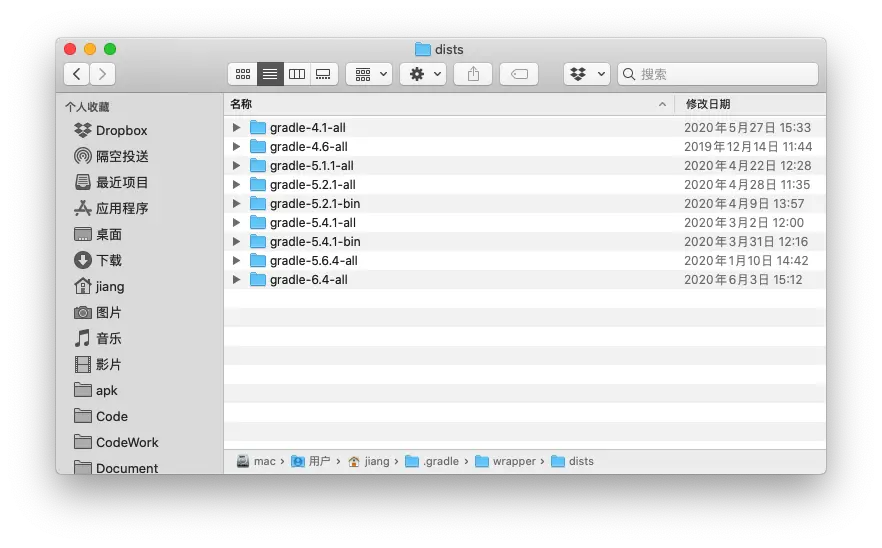Open 音乐 in the sidebar

pos(98,338)
